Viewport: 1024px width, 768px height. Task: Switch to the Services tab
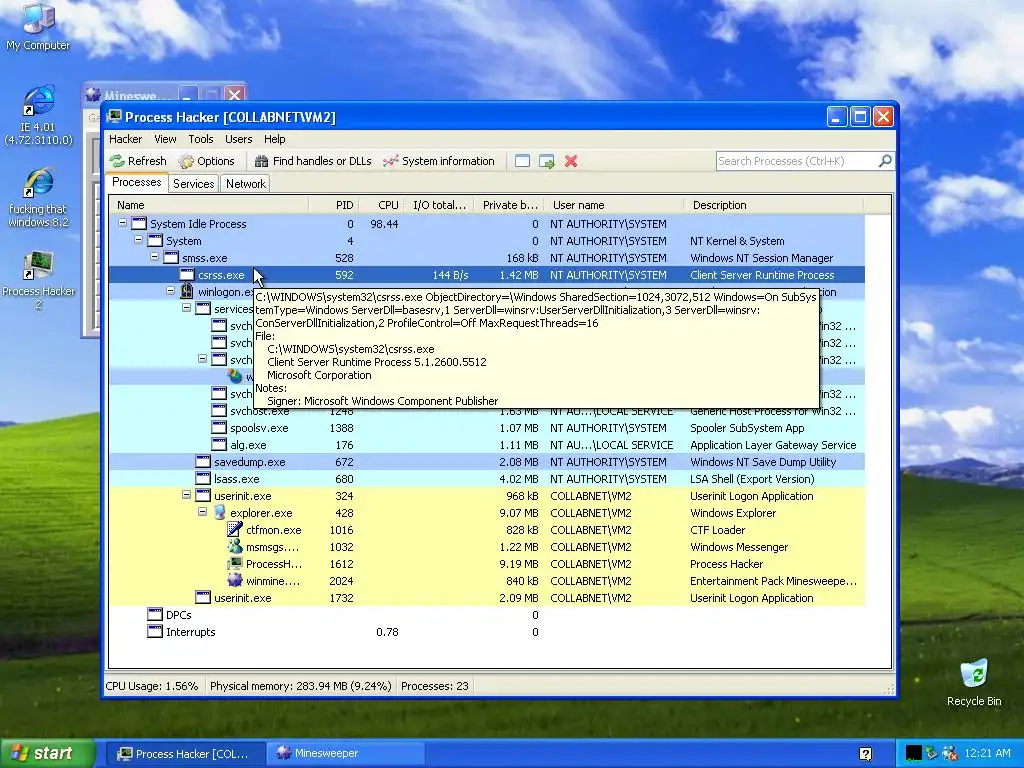point(193,184)
